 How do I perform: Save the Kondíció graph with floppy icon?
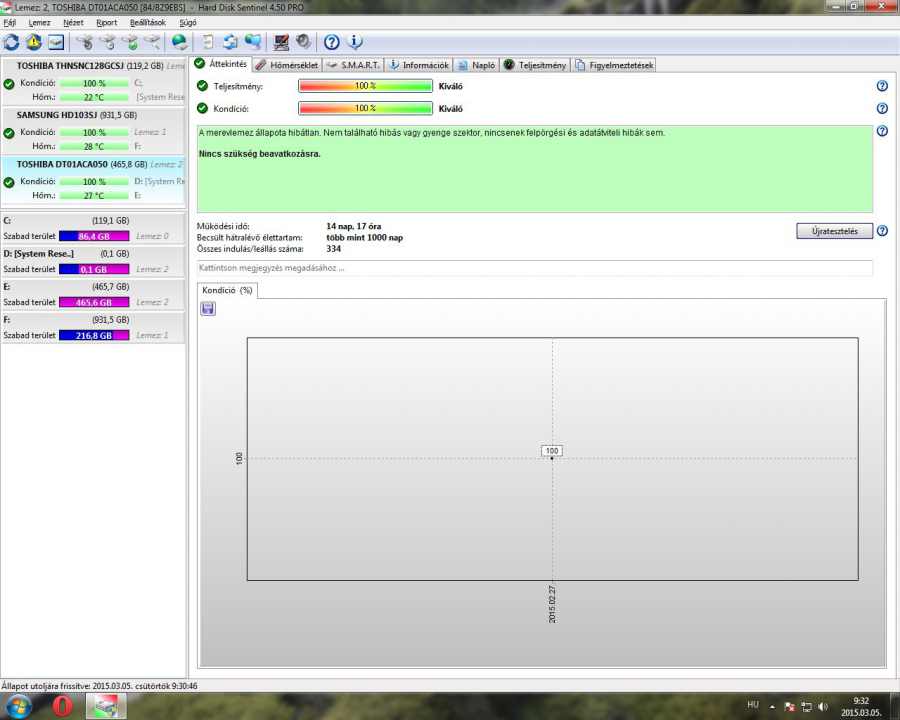(208, 309)
